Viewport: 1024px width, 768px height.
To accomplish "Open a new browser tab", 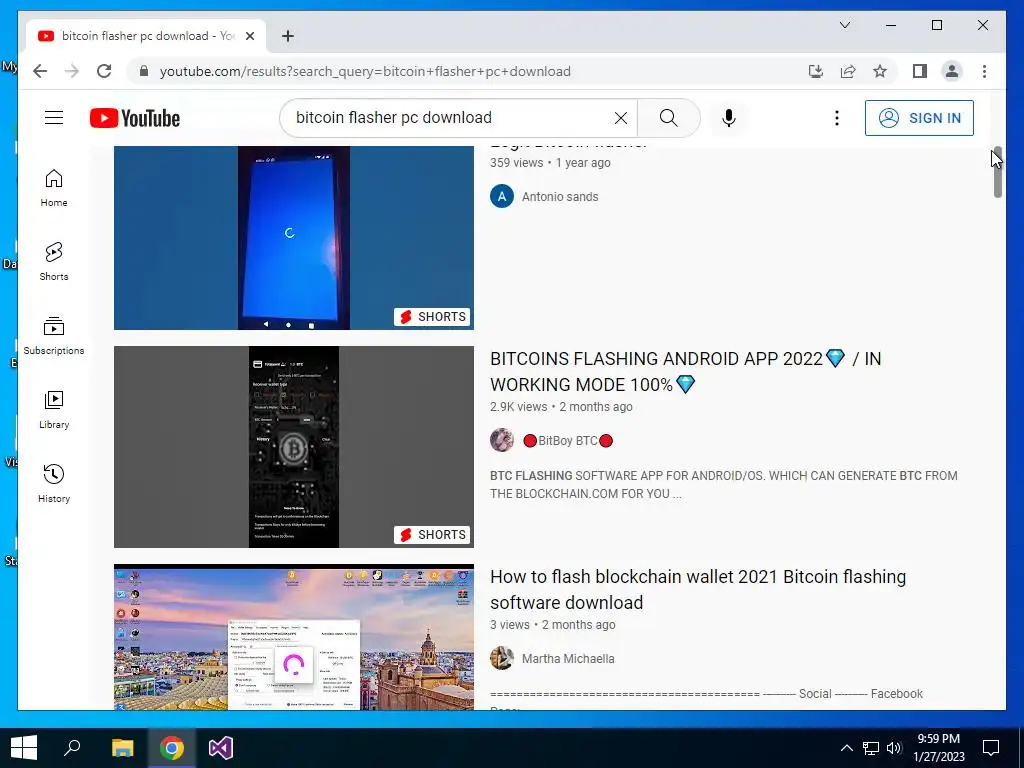I will click(287, 36).
